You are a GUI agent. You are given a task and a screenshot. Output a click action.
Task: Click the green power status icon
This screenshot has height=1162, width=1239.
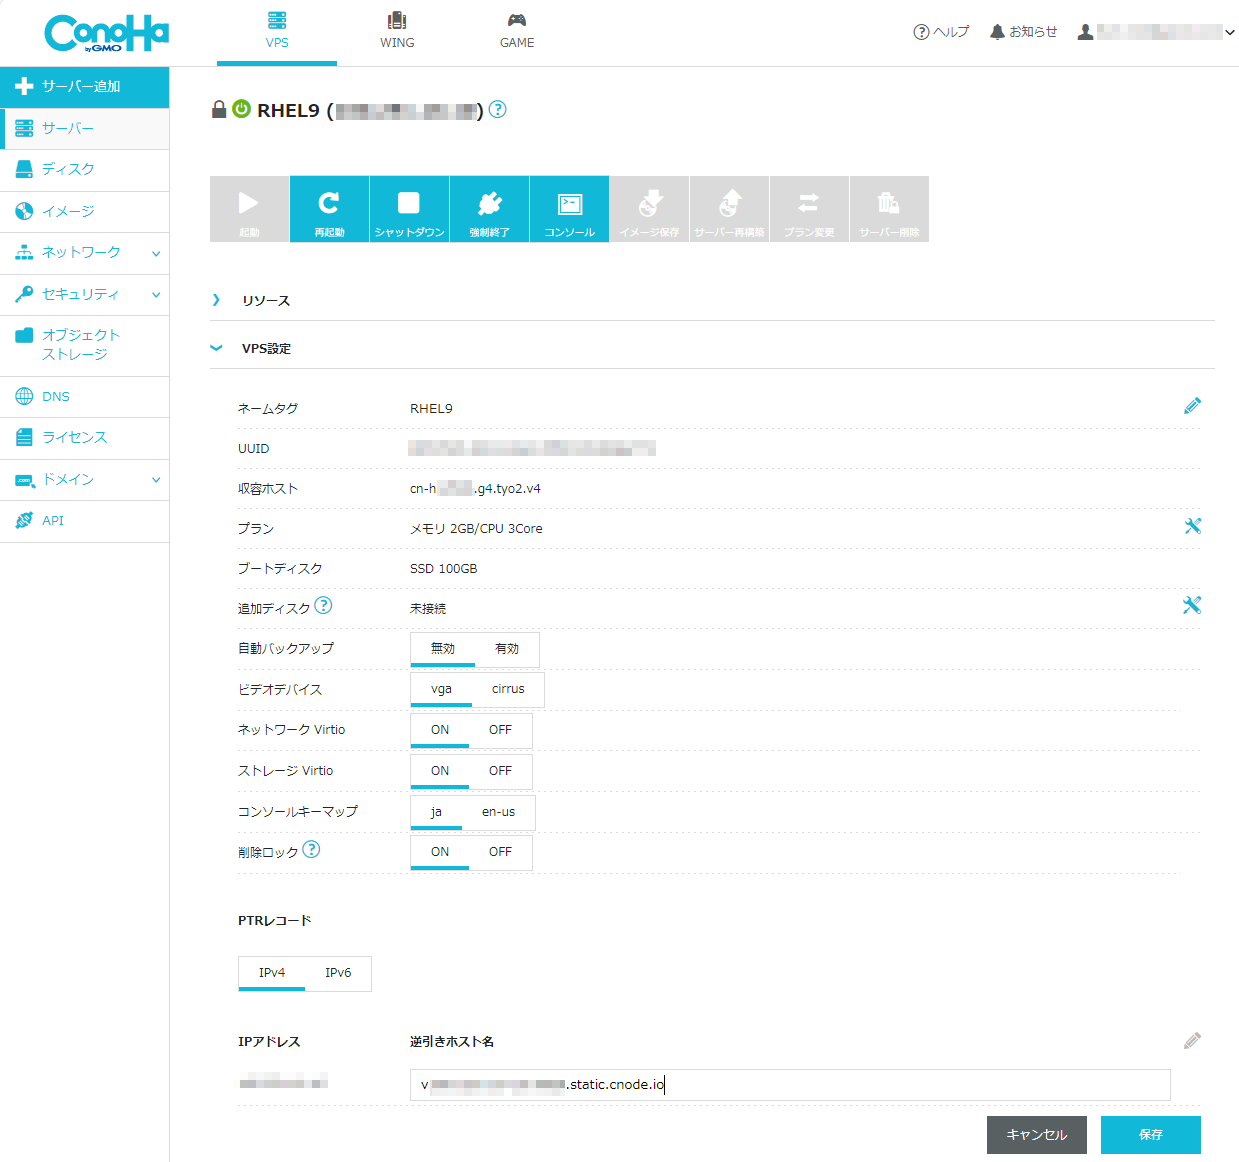pos(241,109)
